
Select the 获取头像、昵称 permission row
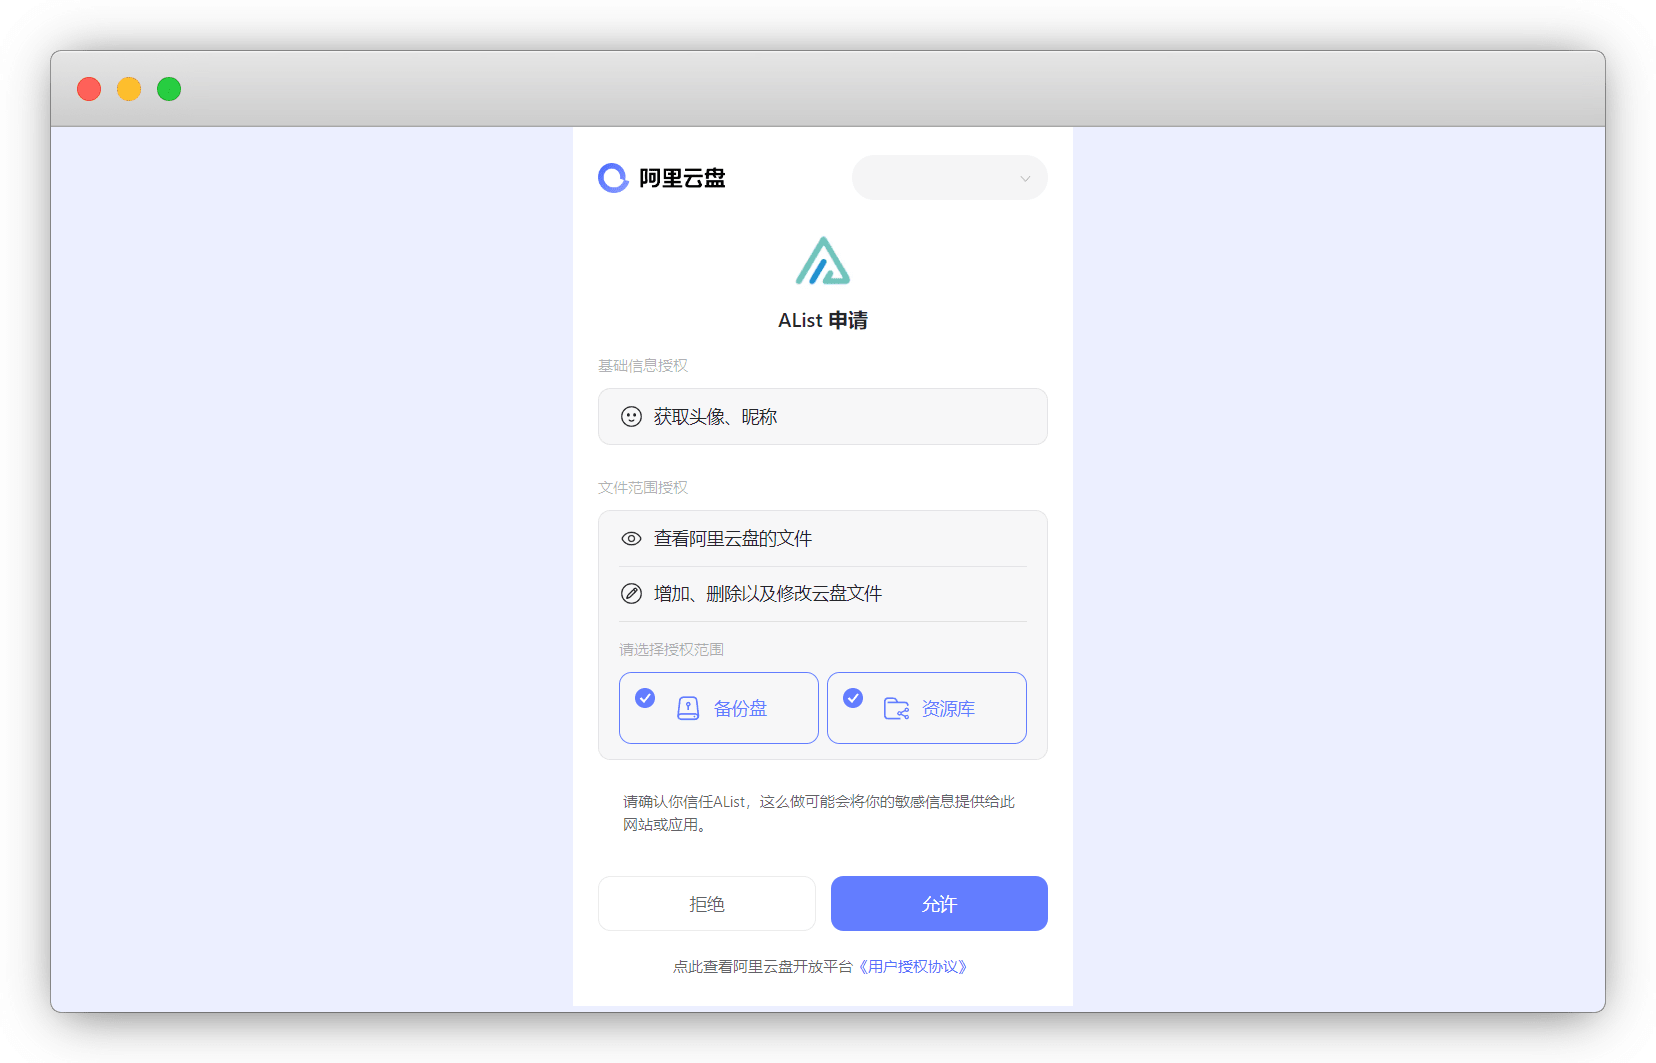822,417
